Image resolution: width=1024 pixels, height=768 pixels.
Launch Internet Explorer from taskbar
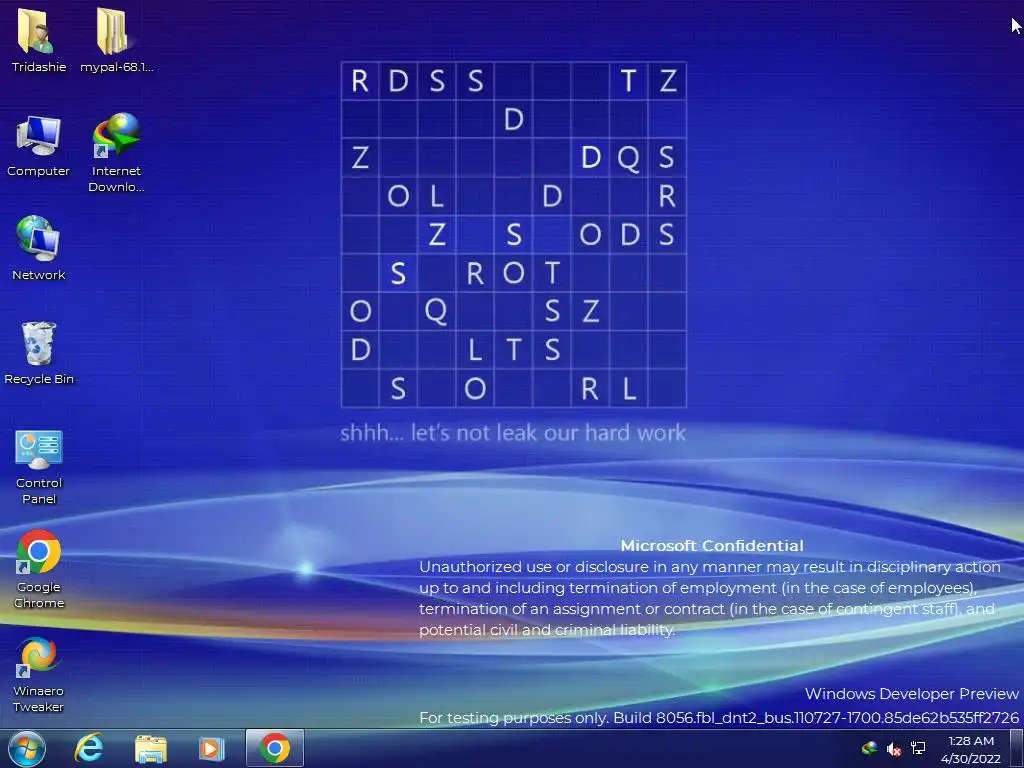click(x=89, y=748)
